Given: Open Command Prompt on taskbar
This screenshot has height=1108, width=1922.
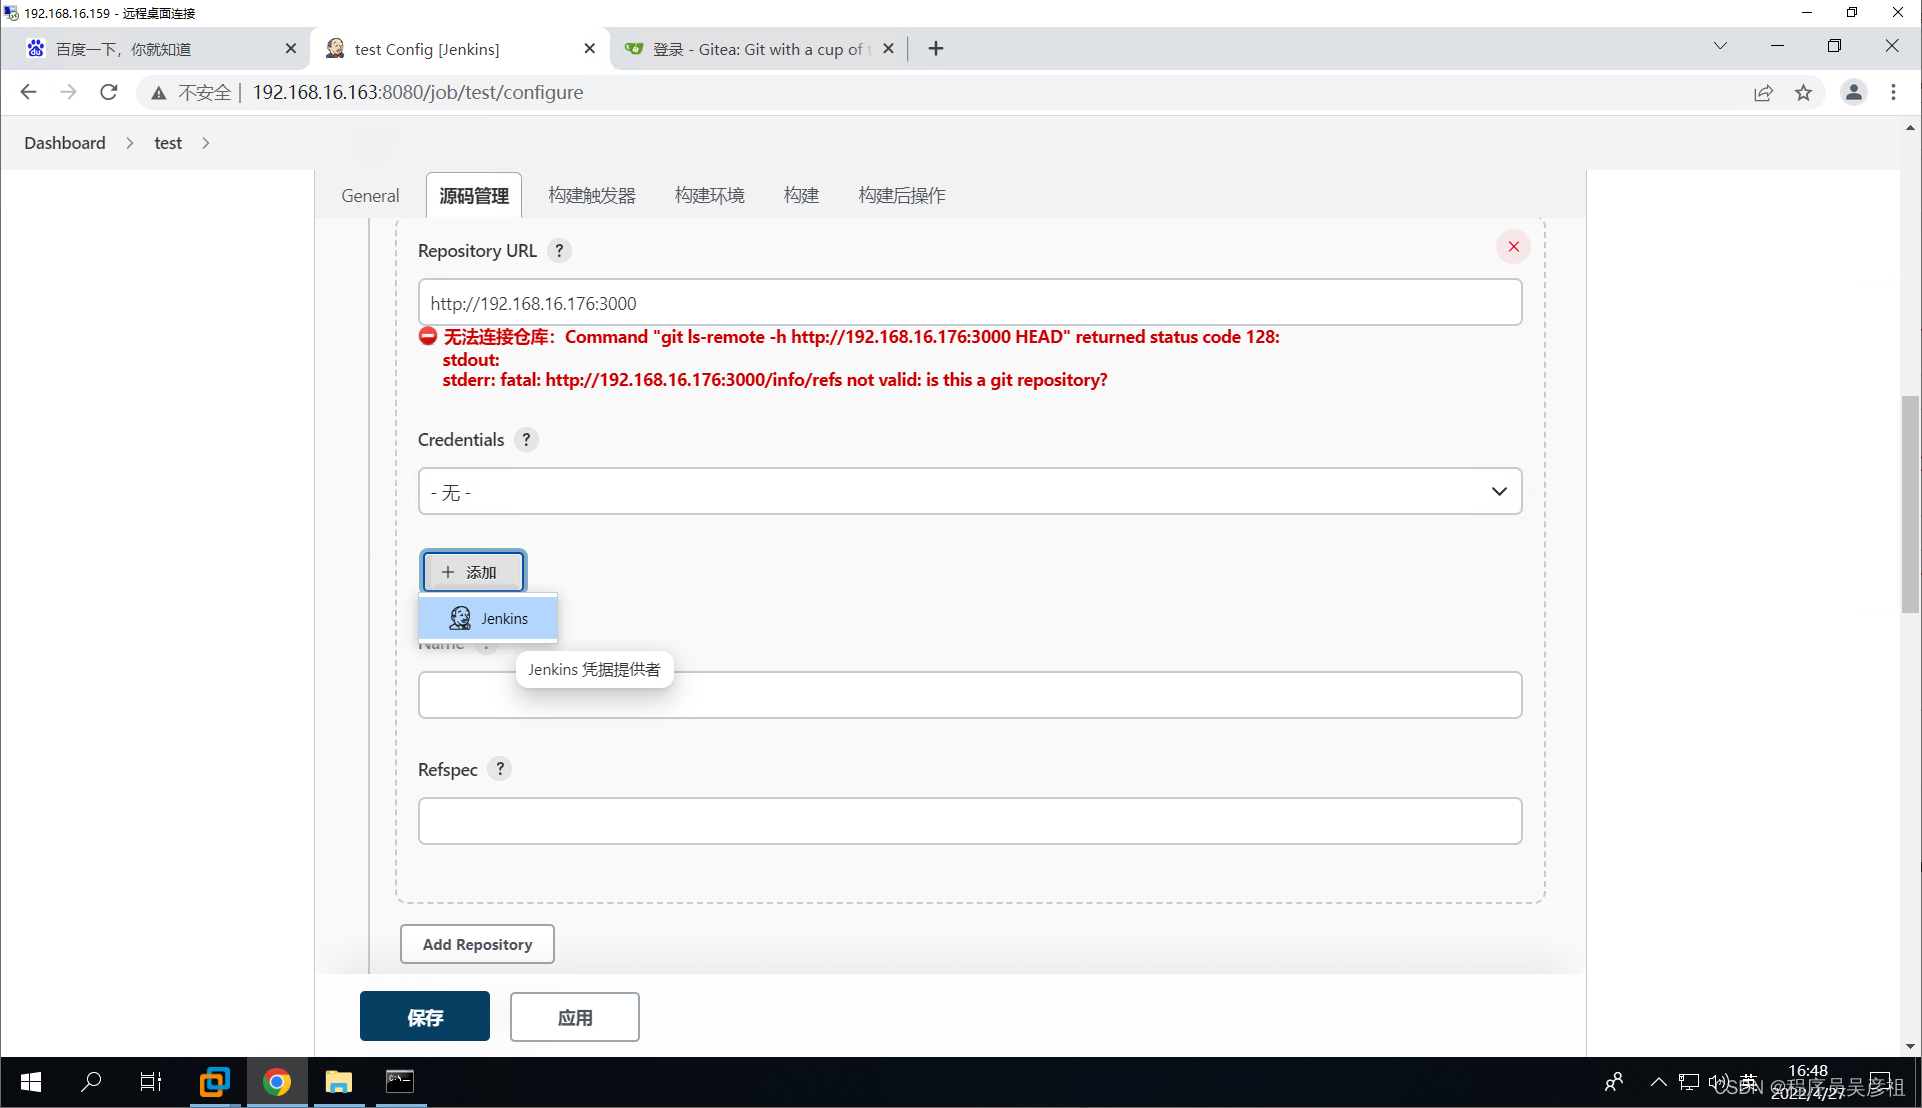Looking at the screenshot, I should point(400,1082).
